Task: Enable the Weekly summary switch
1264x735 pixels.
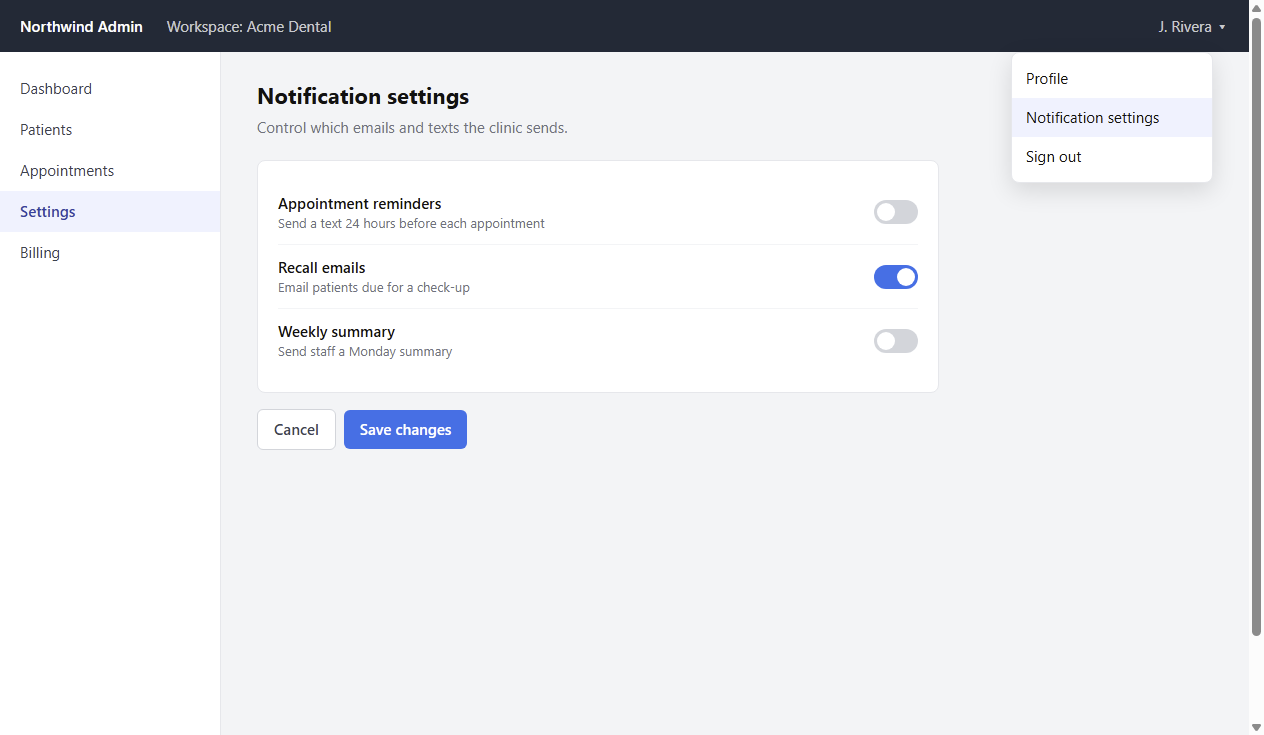Action: [895, 341]
